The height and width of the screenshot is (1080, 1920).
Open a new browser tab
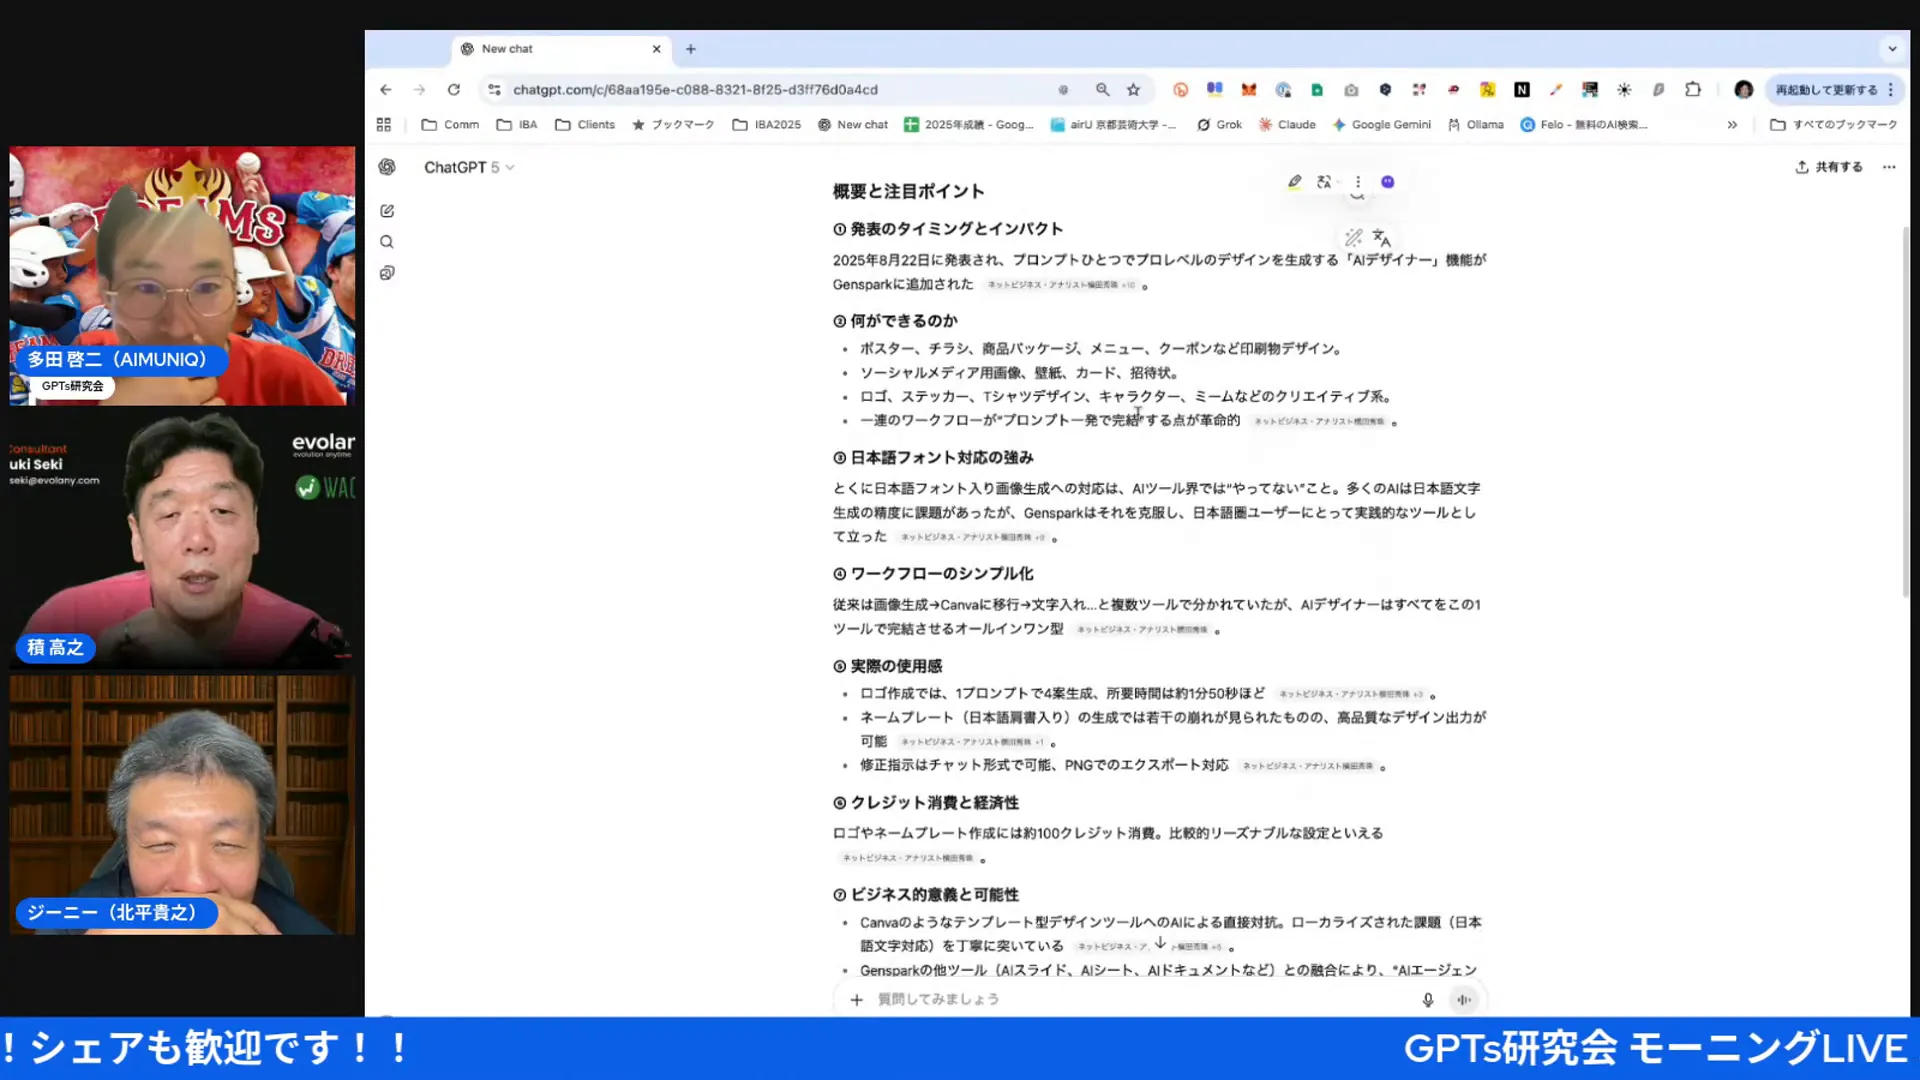coord(691,48)
